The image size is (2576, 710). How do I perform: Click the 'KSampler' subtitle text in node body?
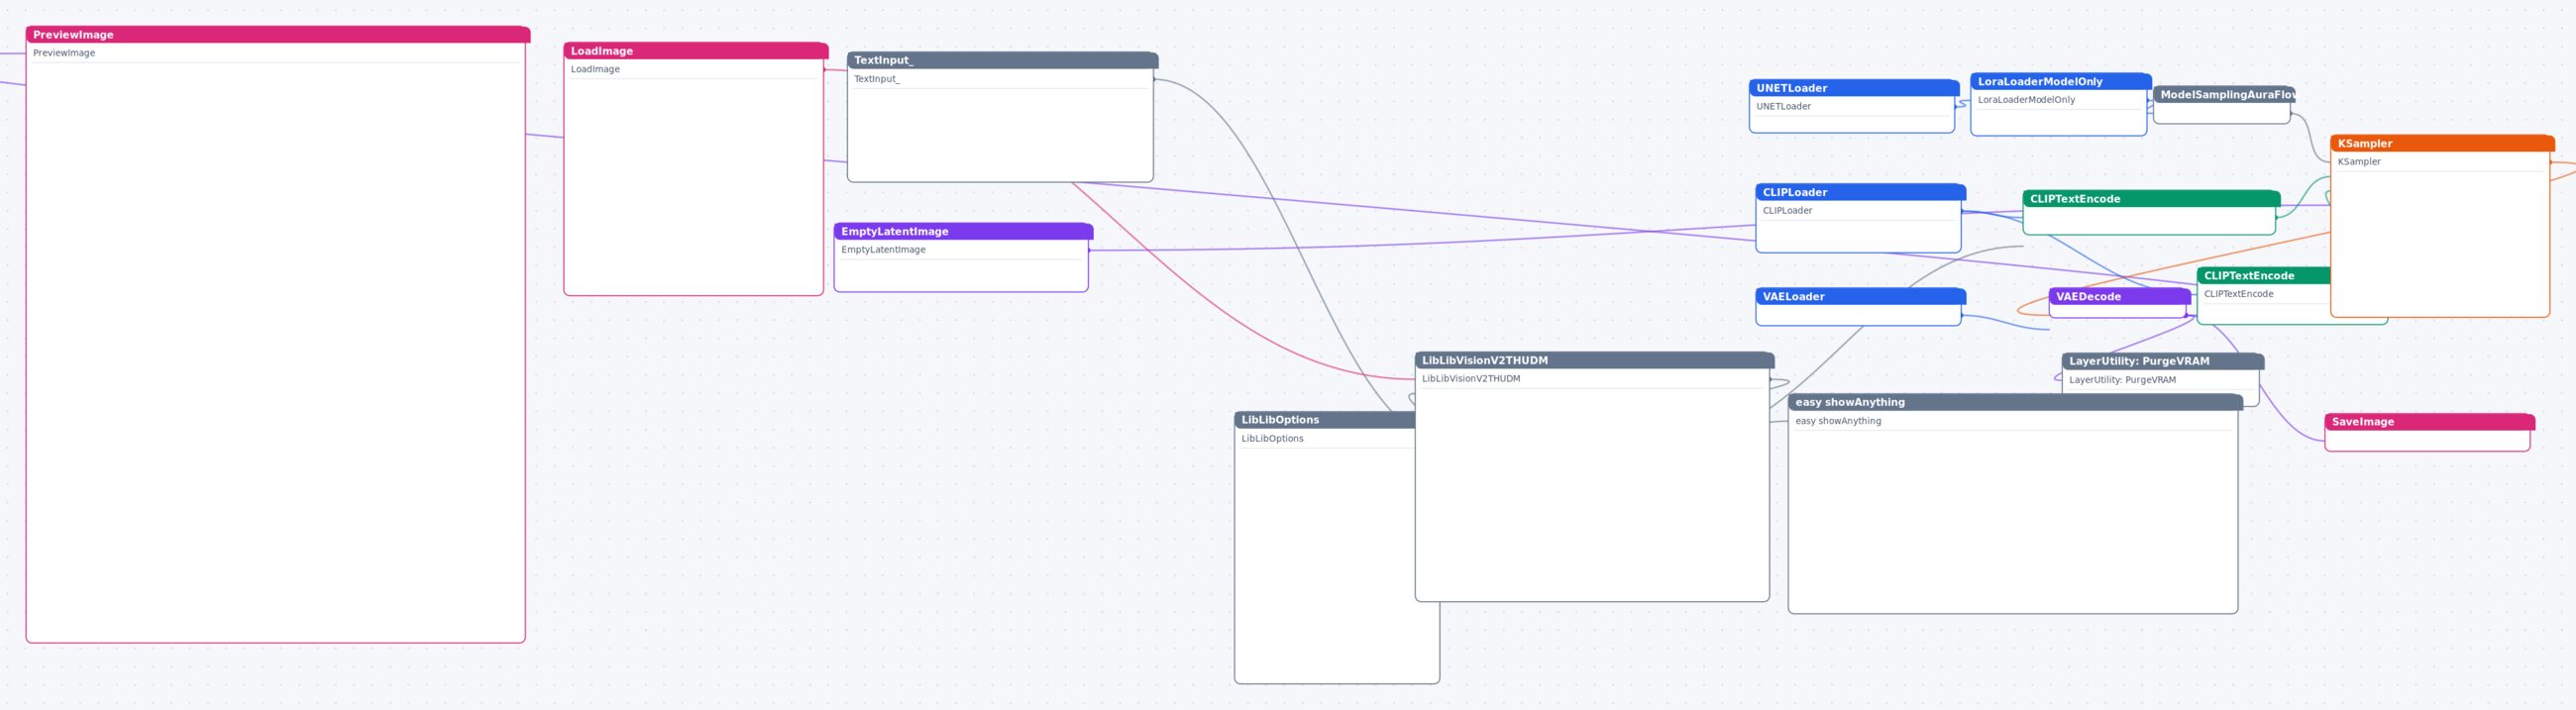[x=2359, y=162]
